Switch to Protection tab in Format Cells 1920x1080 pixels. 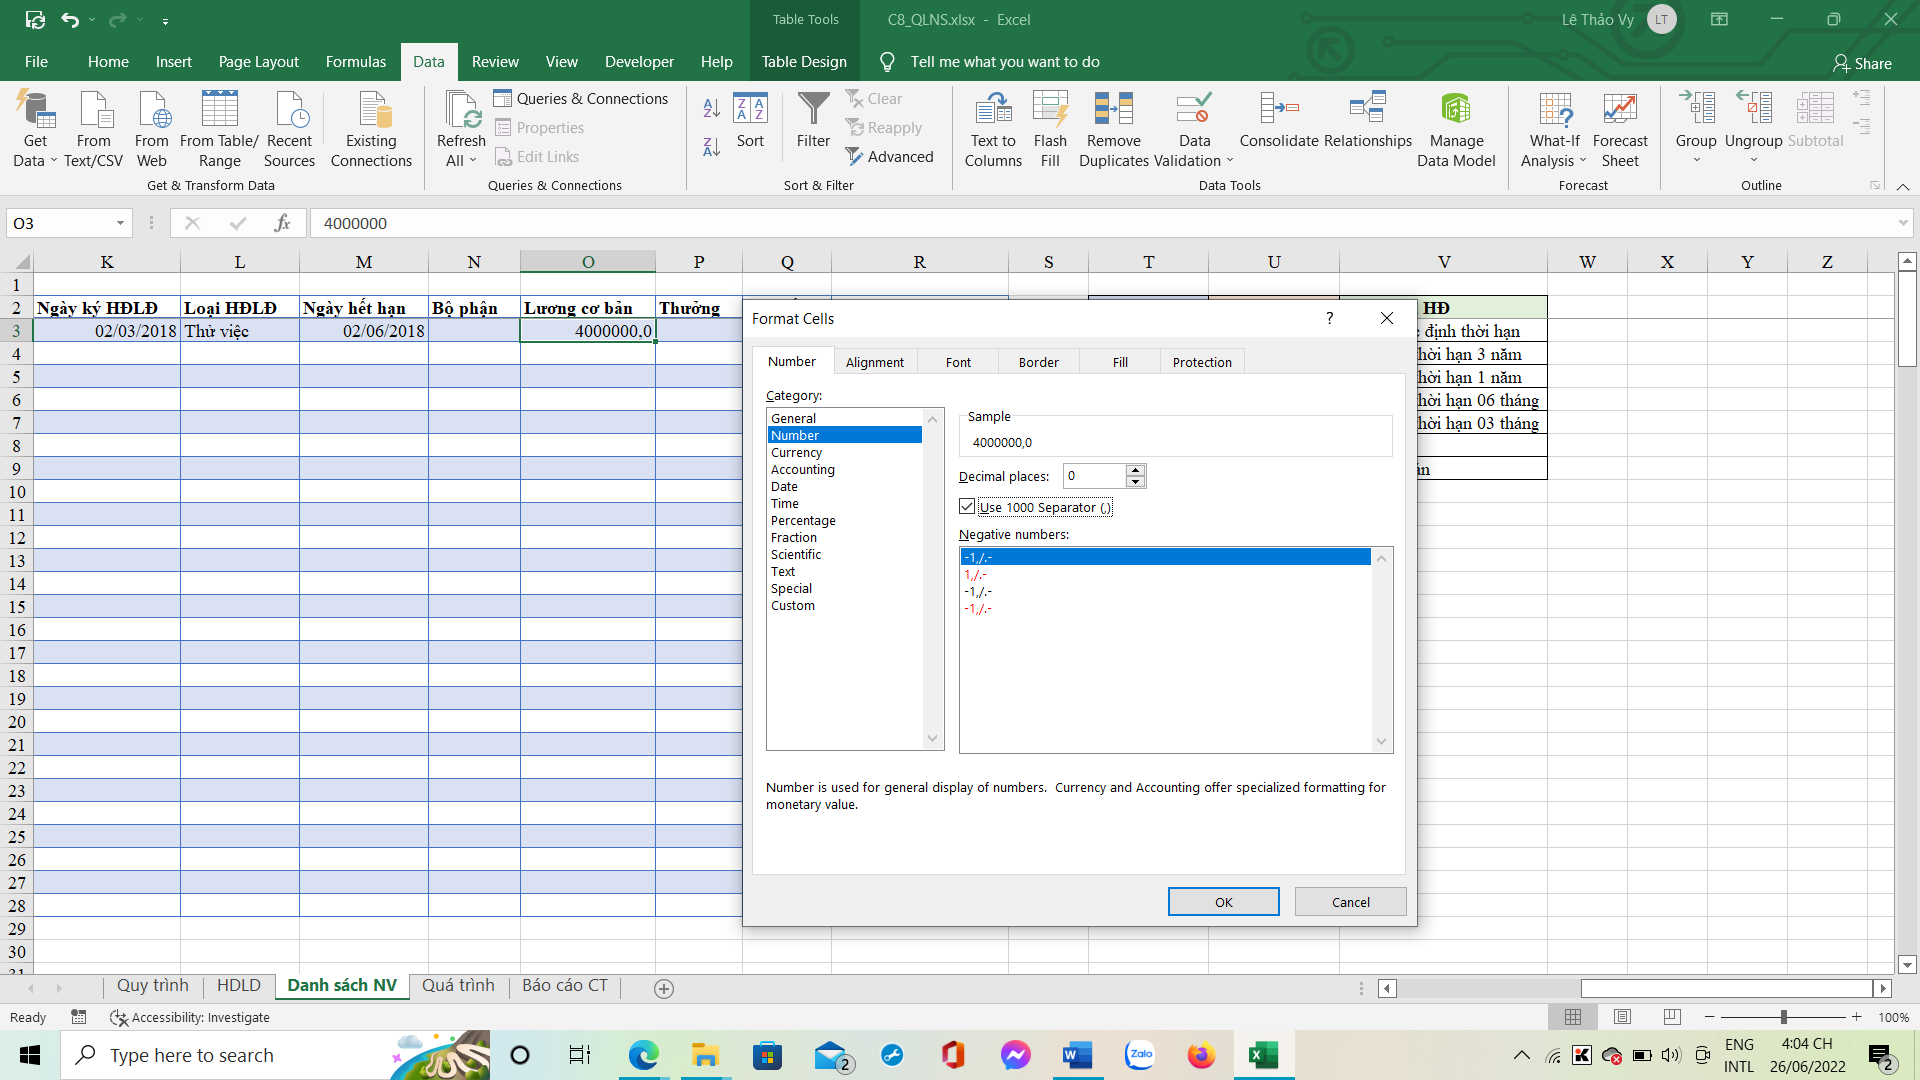coord(1202,362)
